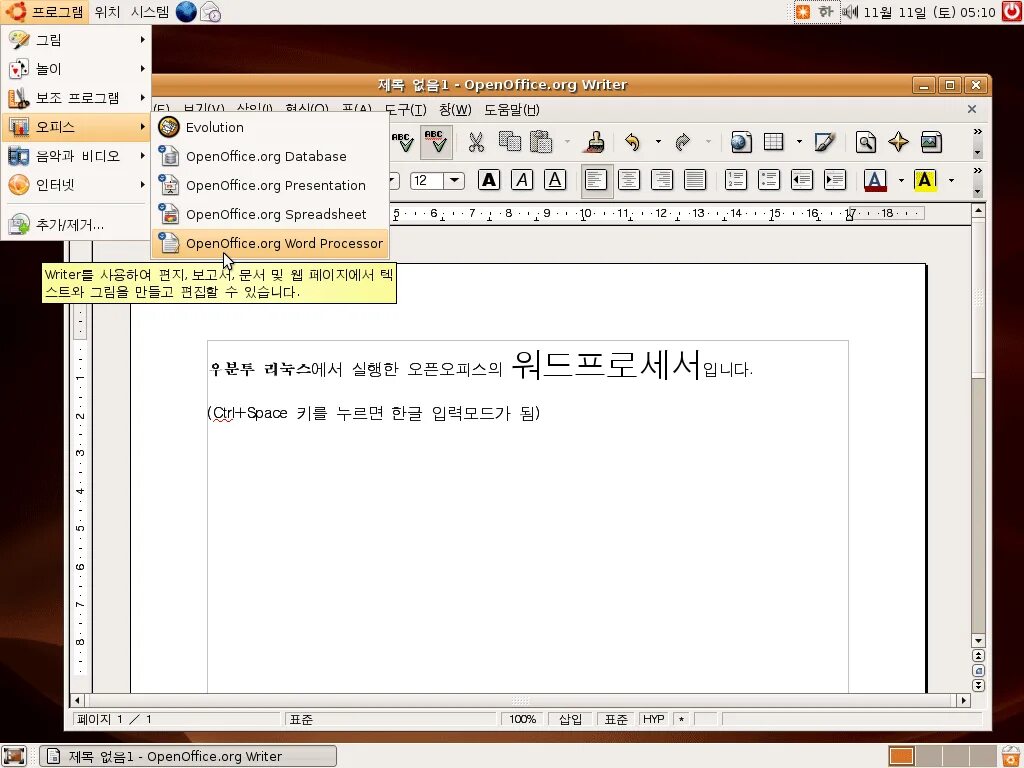1024x768 pixels.
Task: Open the Table dropdown arrow
Action: click(799, 142)
